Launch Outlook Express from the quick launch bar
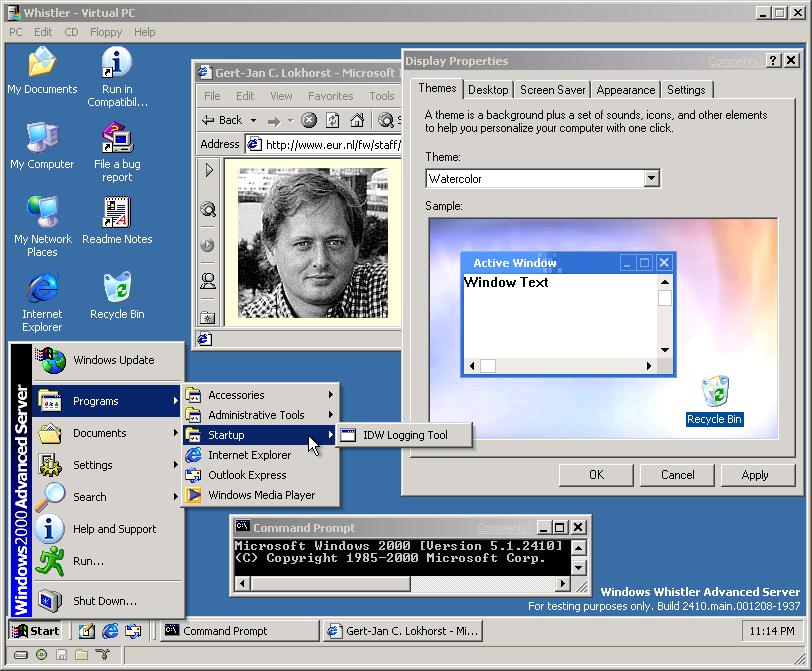This screenshot has width=812, height=671. coord(133,631)
